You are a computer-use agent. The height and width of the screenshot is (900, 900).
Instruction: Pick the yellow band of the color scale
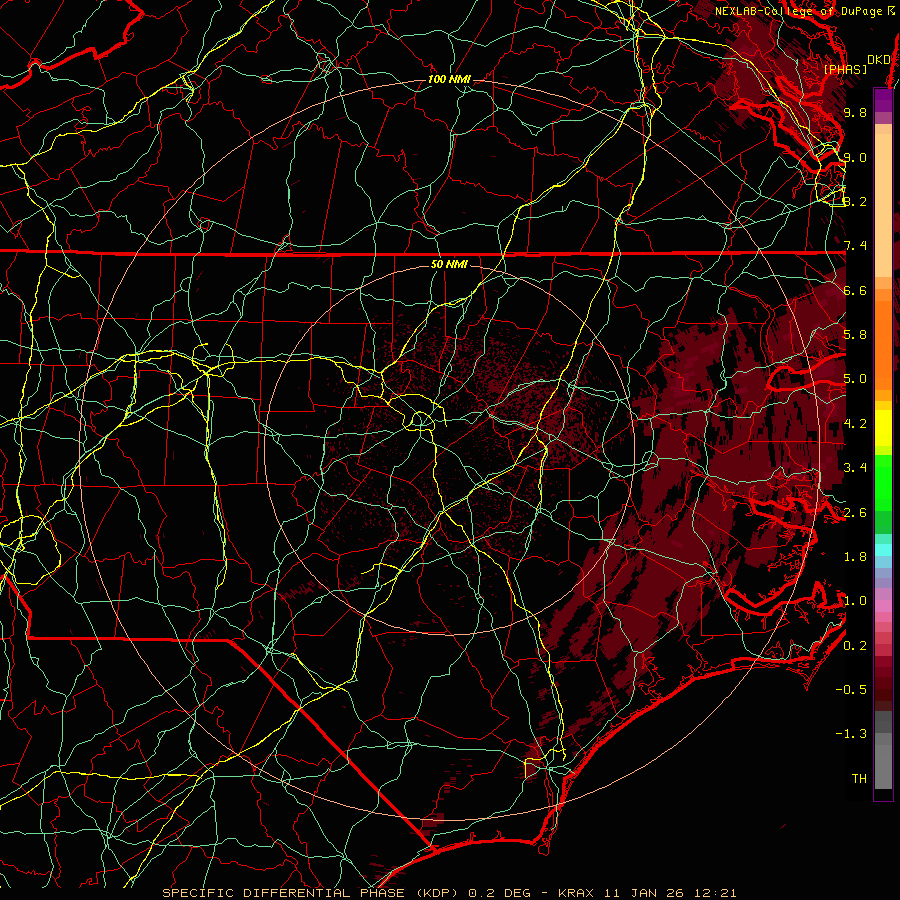[883, 428]
